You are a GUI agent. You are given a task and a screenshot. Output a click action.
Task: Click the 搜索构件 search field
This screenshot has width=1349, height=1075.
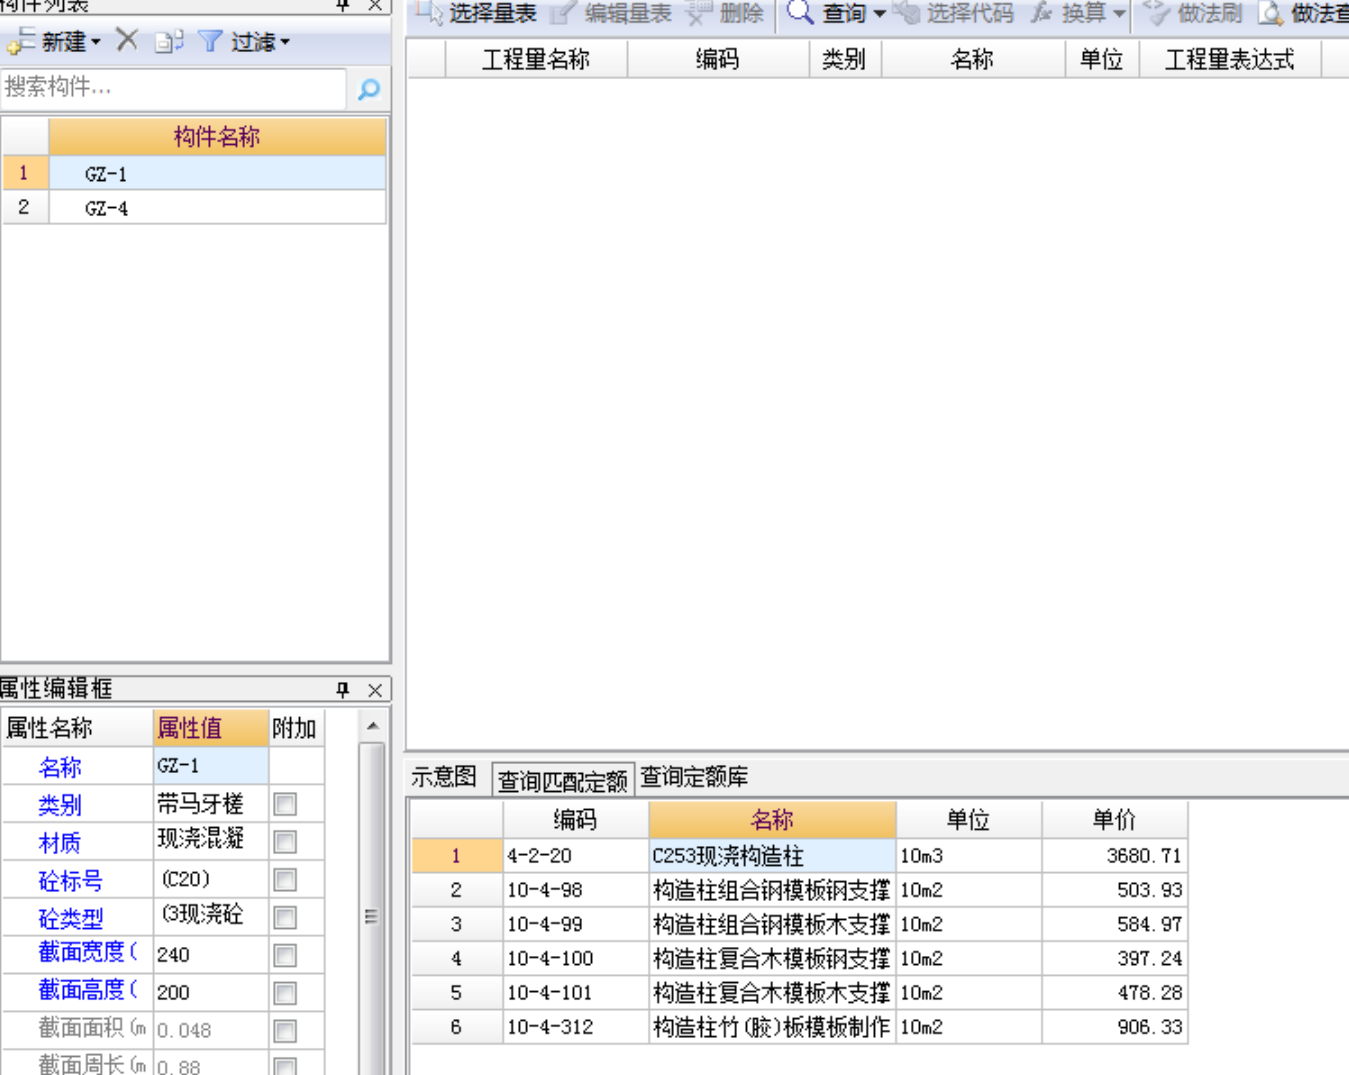pyautogui.click(x=174, y=88)
